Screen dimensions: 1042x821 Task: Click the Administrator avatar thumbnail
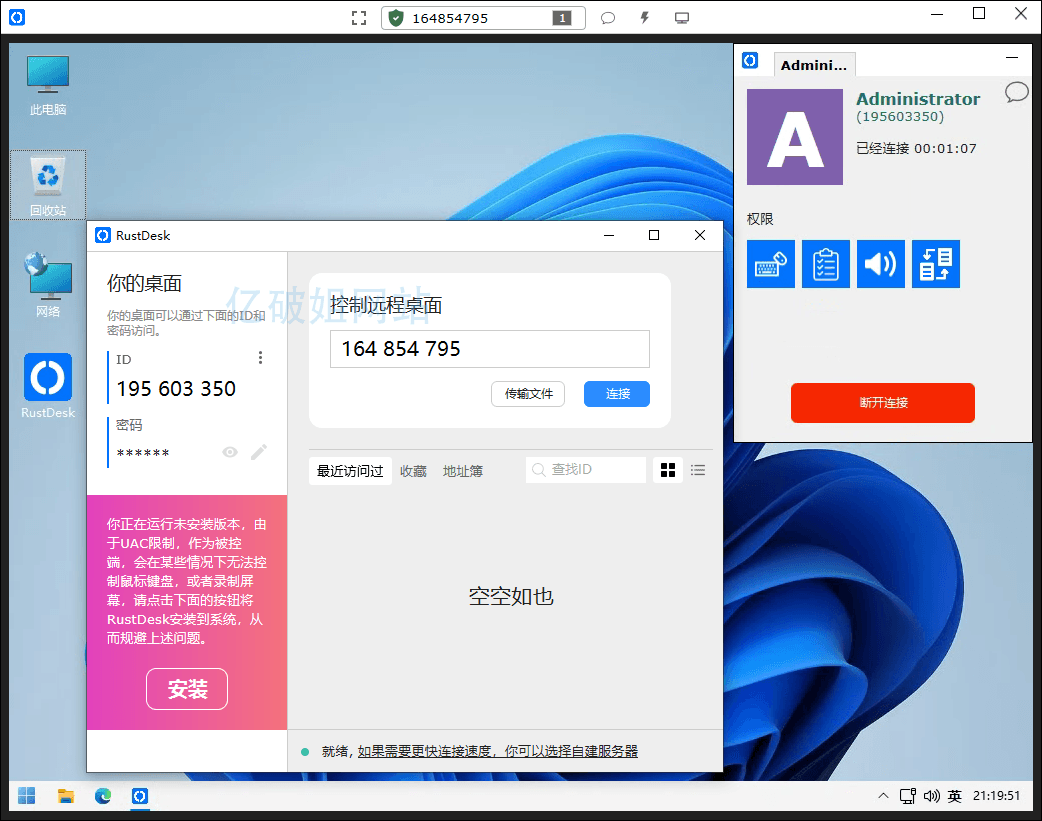795,137
